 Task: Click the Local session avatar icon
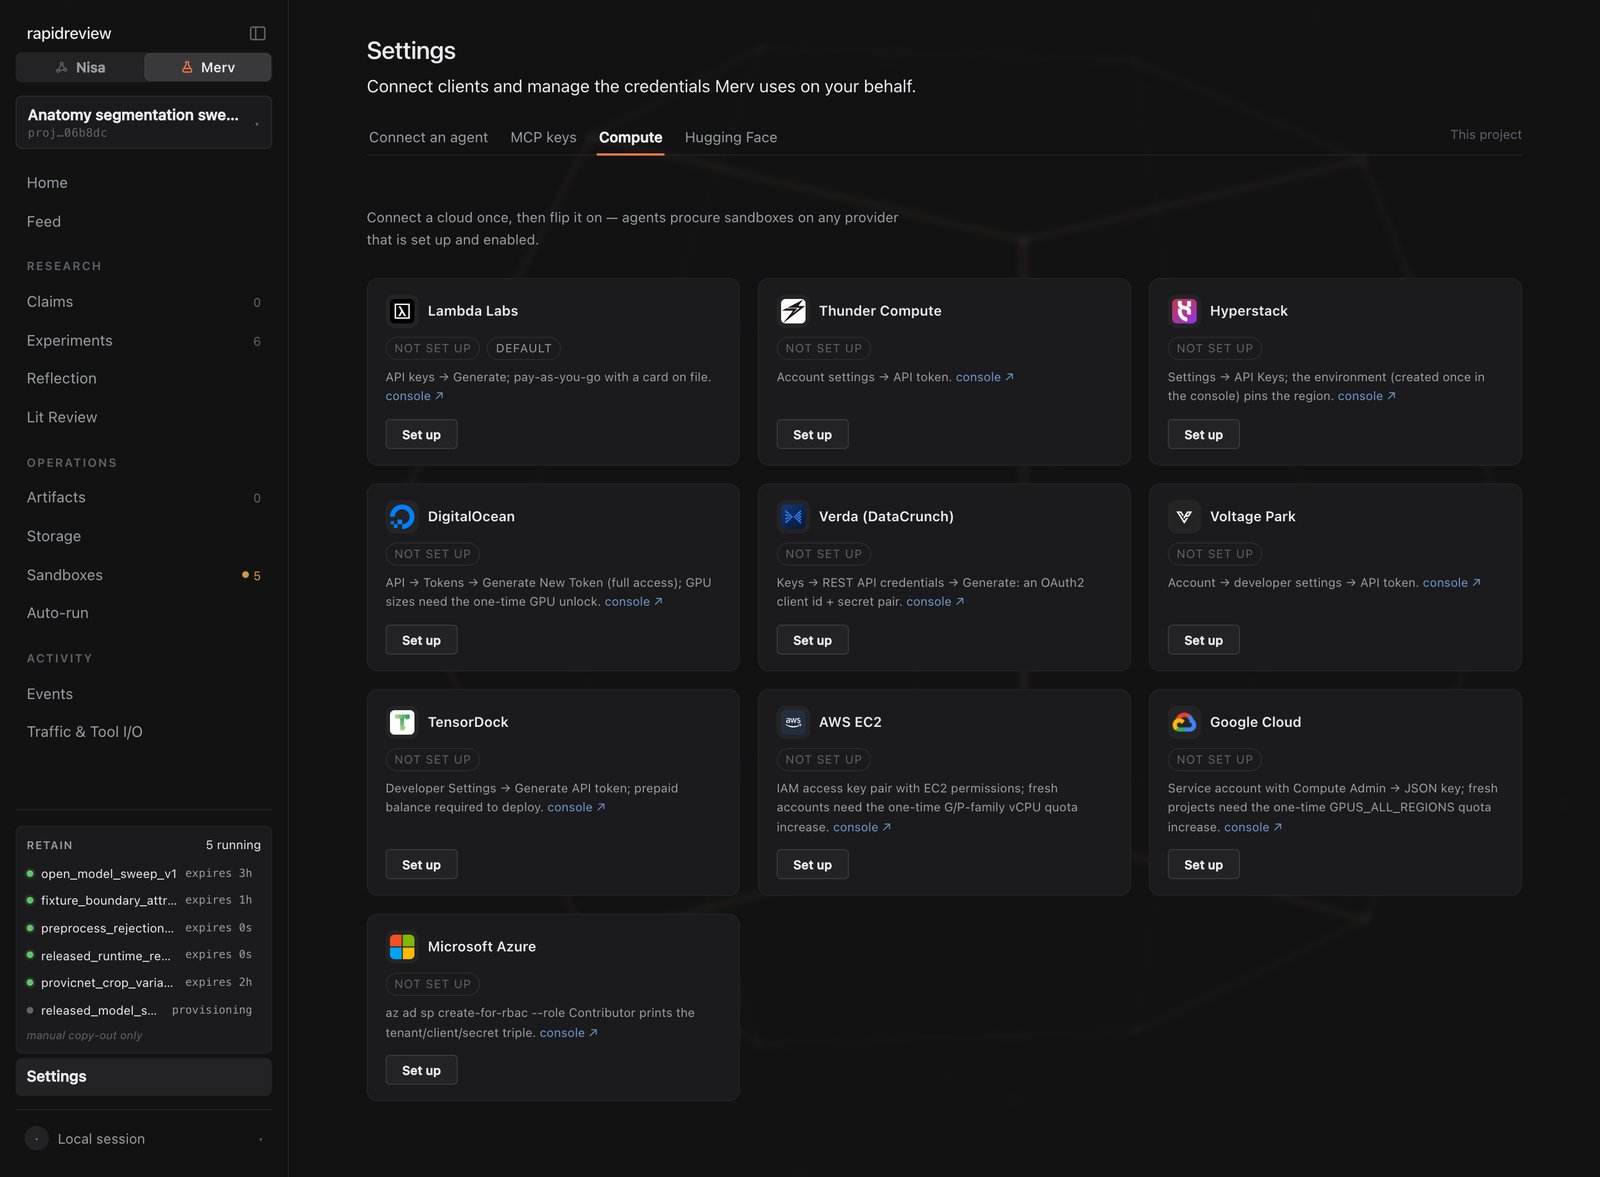point(37,1139)
